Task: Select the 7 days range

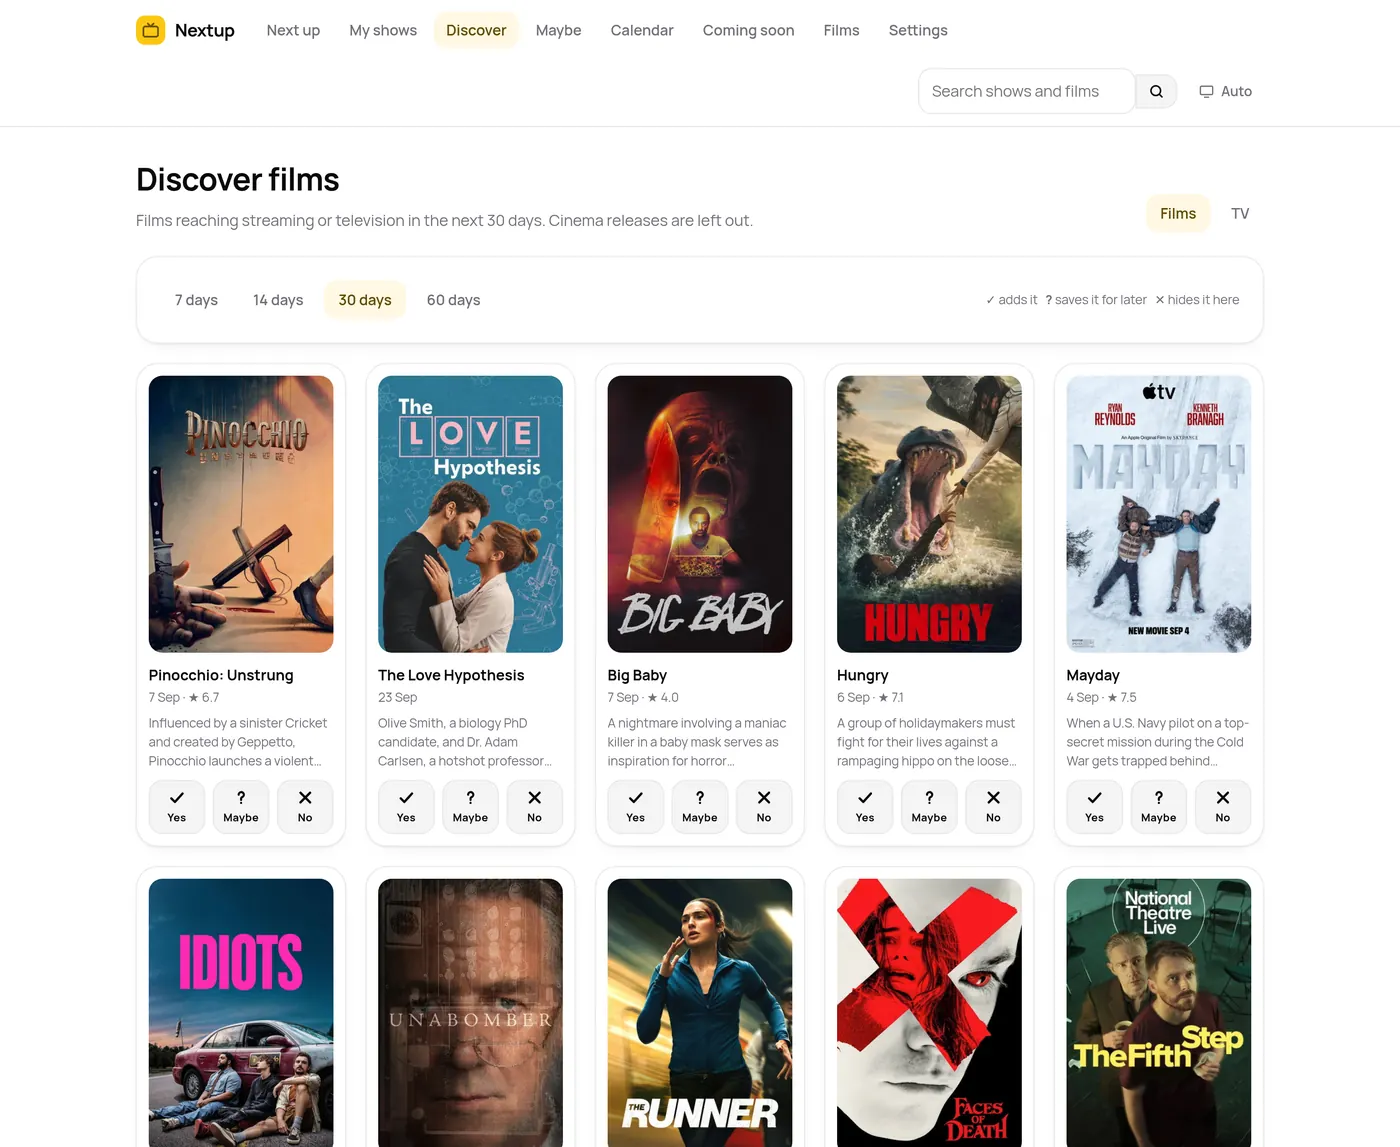Action: pos(196,300)
